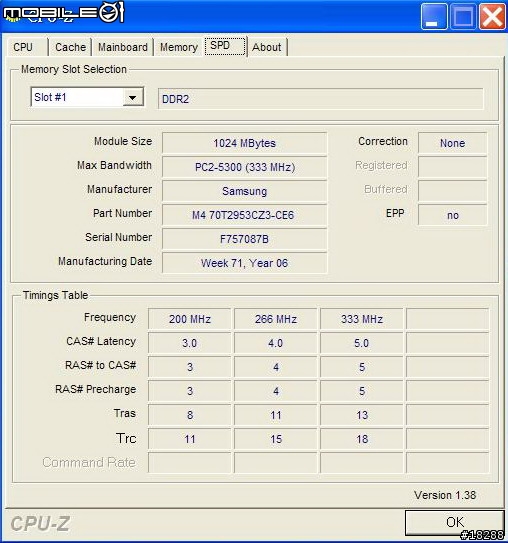The width and height of the screenshot is (508, 543).
Task: Click Tras value 8
Action: 189,415
